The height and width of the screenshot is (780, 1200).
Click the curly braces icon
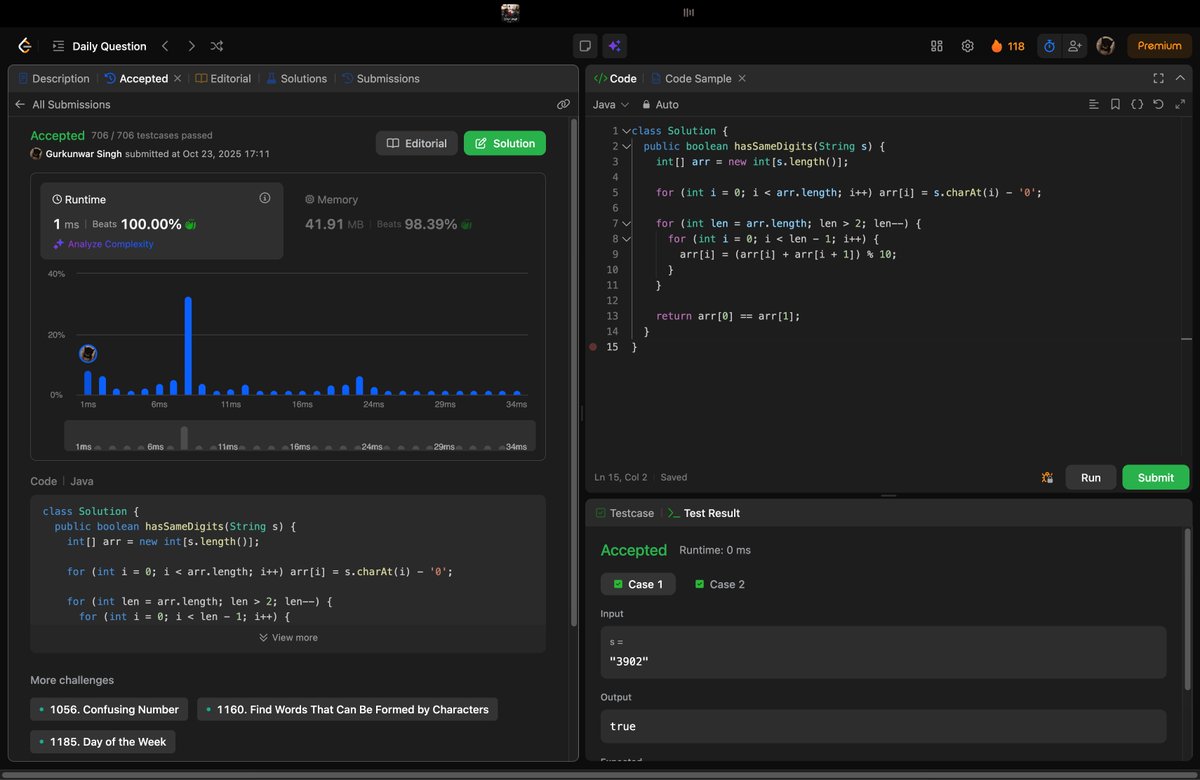click(1137, 104)
